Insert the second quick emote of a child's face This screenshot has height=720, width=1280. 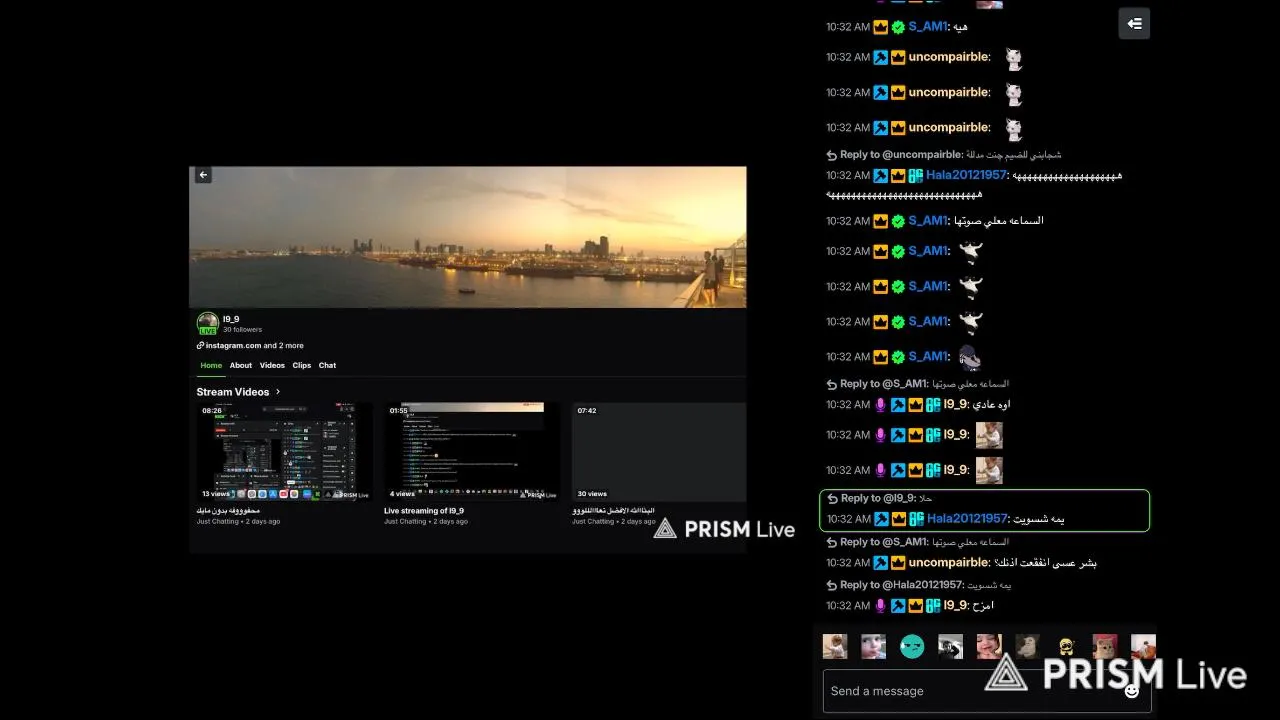[x=873, y=647]
